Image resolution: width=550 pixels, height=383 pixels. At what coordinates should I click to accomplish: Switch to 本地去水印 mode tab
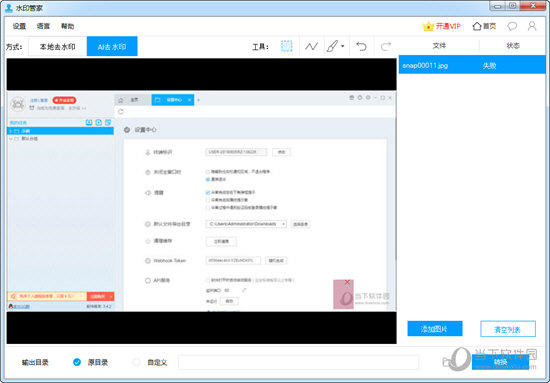point(58,46)
